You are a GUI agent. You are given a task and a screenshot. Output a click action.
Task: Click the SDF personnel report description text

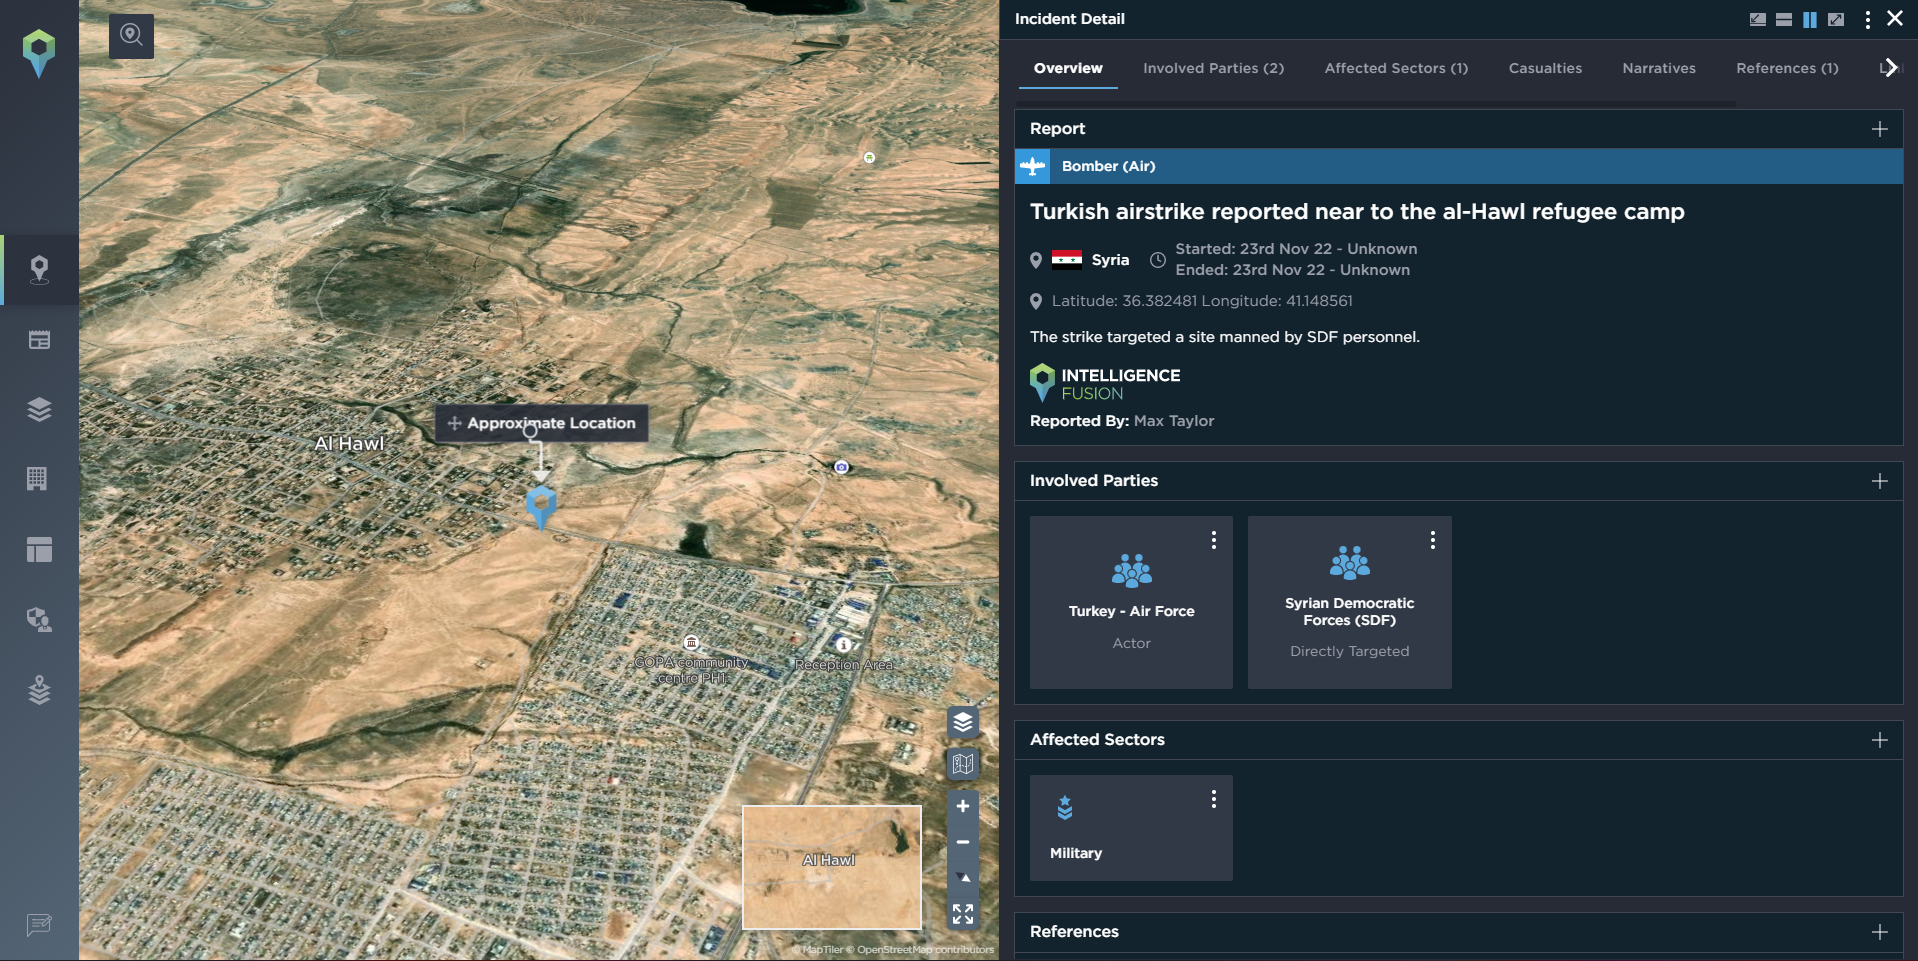1225,337
